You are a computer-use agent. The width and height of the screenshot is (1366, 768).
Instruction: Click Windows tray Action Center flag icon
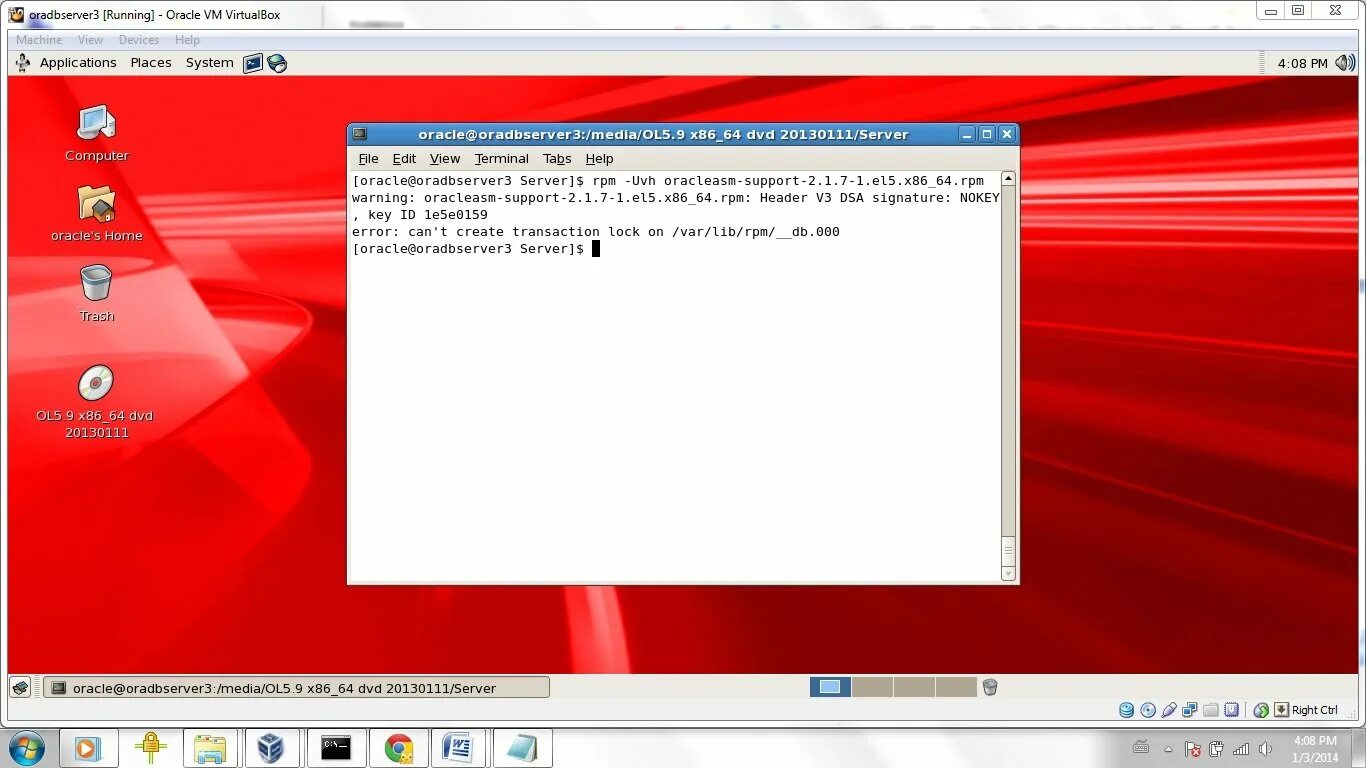pyautogui.click(x=1193, y=749)
